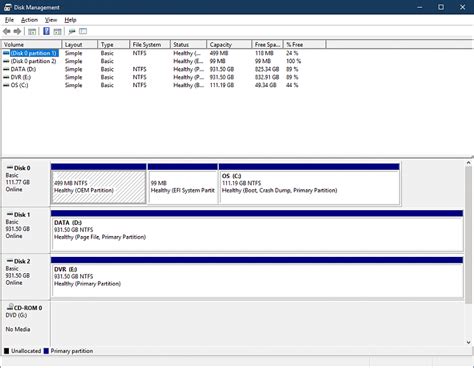The height and width of the screenshot is (368, 474).
Task: Sort by the Free Space column header
Action: pos(268,44)
